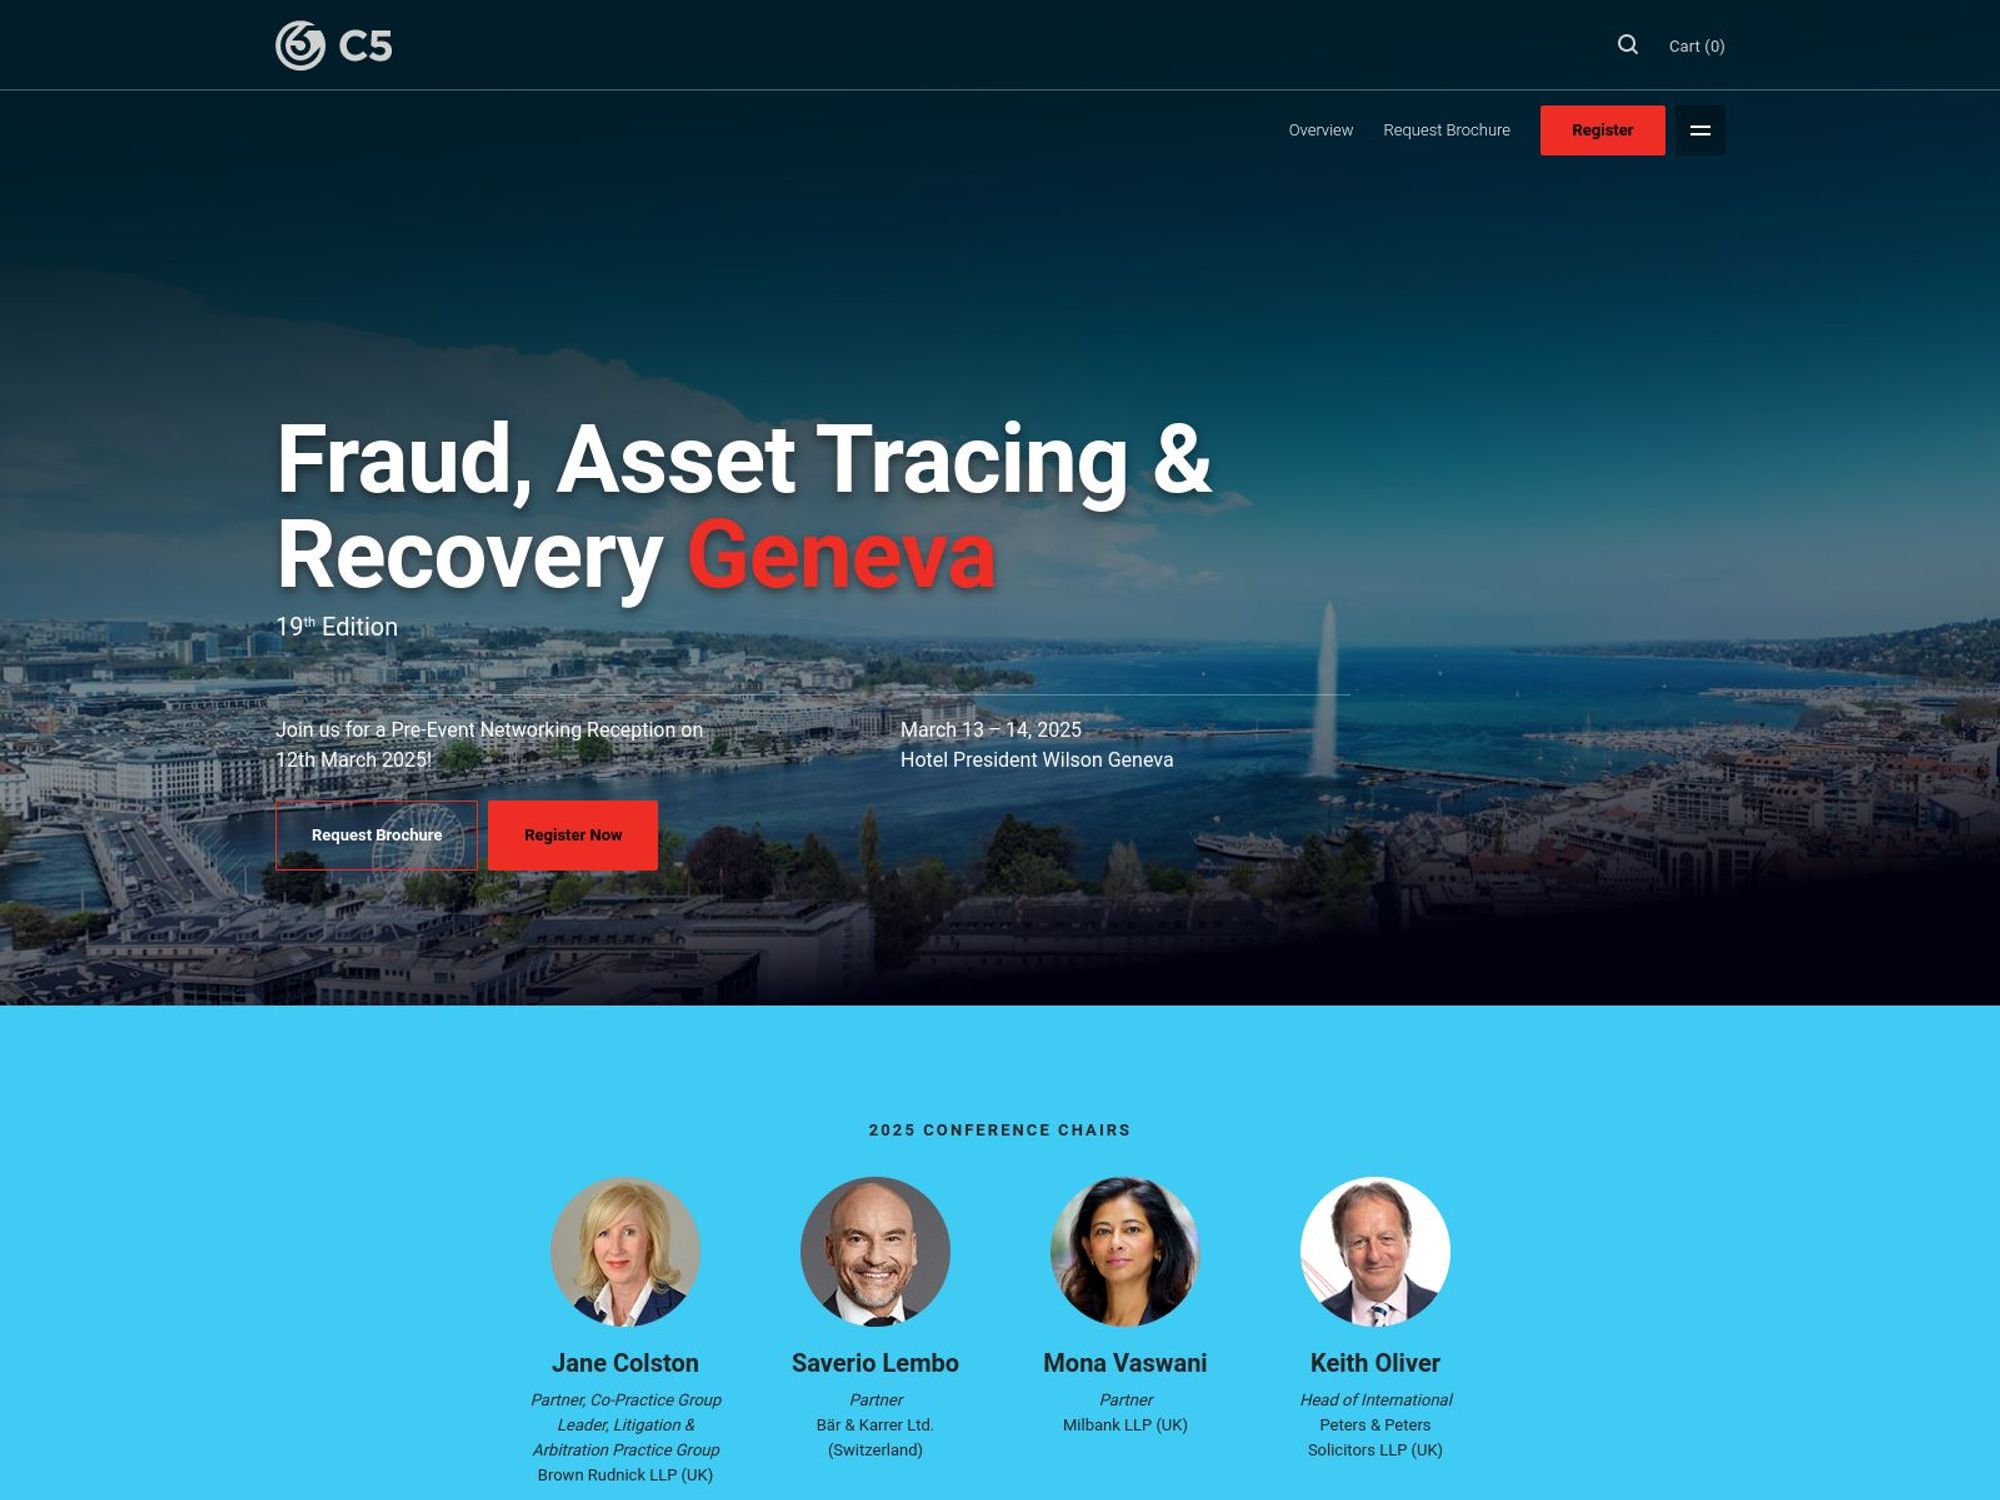The image size is (2000, 1500).
Task: Open the Register navigation button
Action: point(1602,129)
